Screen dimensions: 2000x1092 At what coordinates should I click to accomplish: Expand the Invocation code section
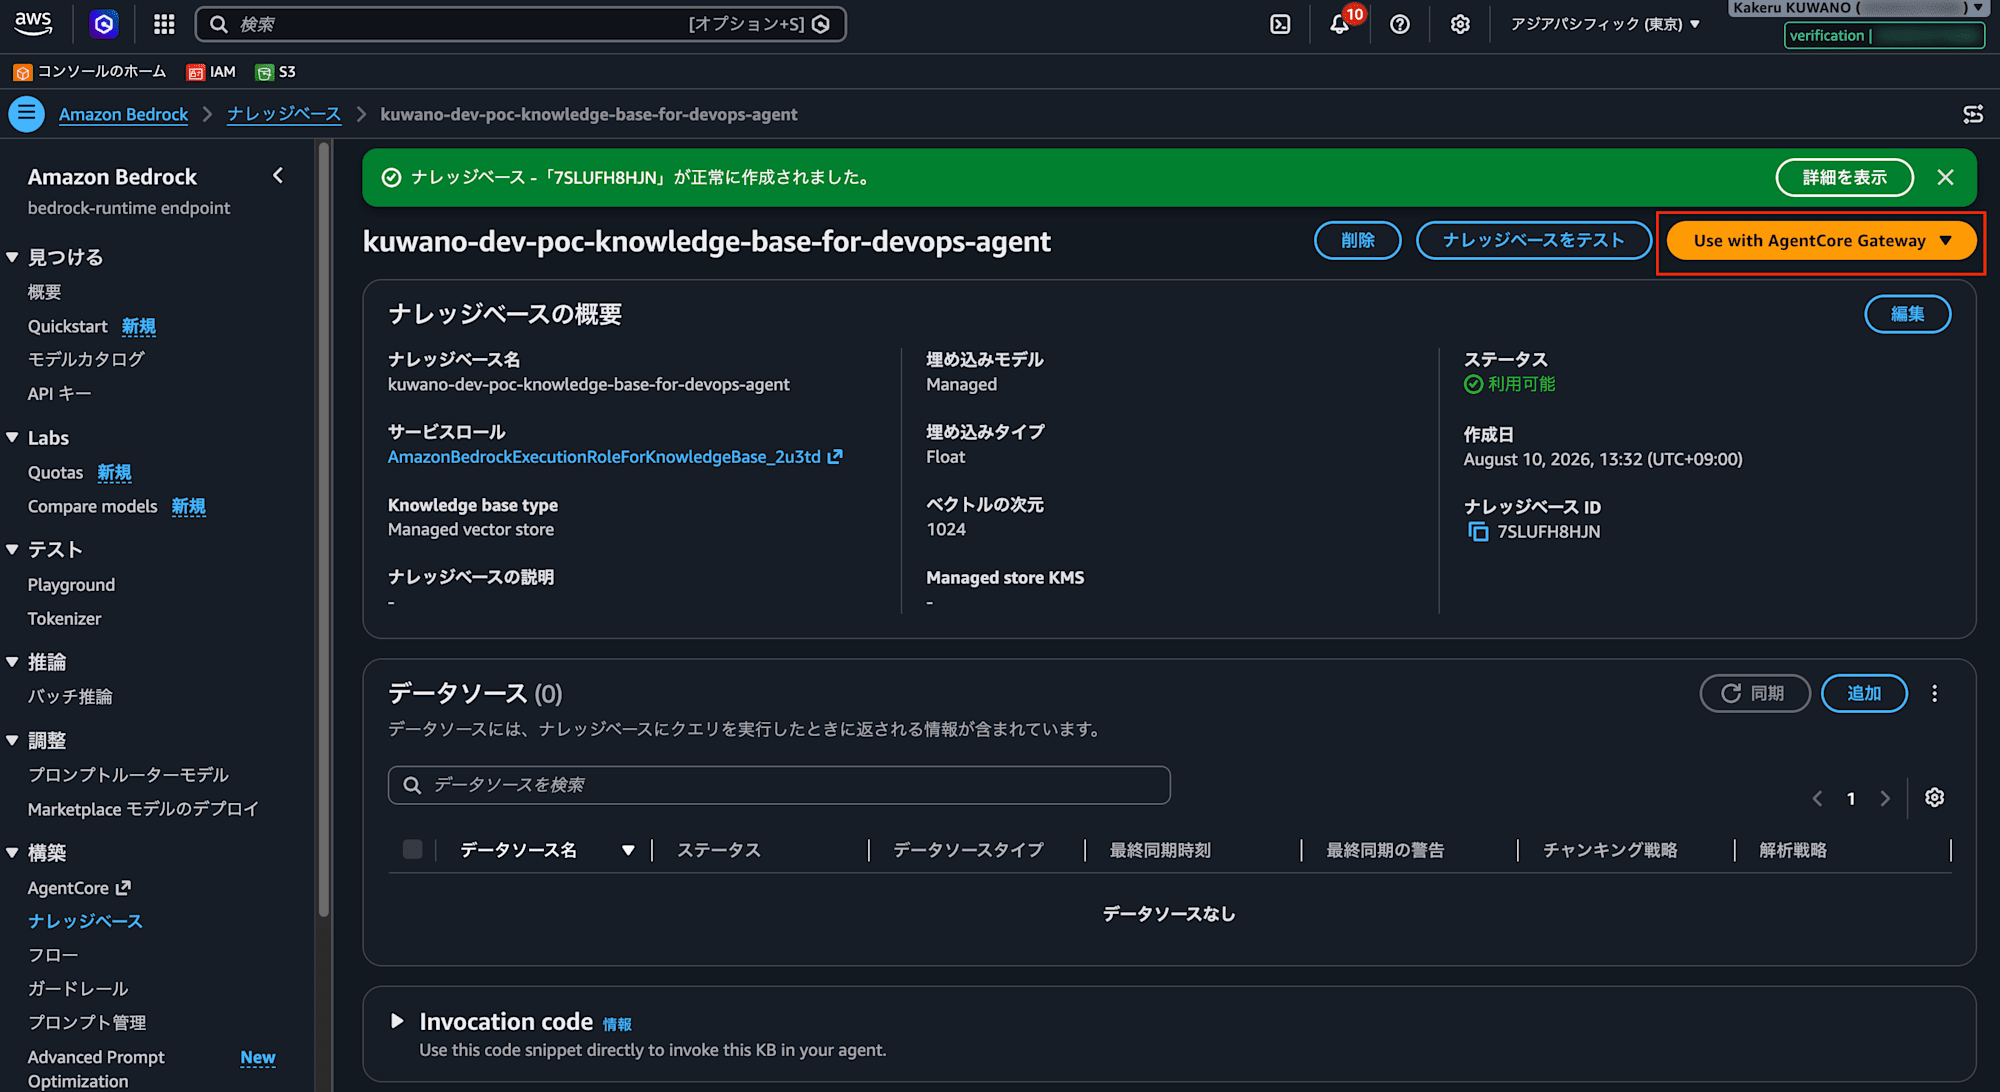(x=397, y=1021)
